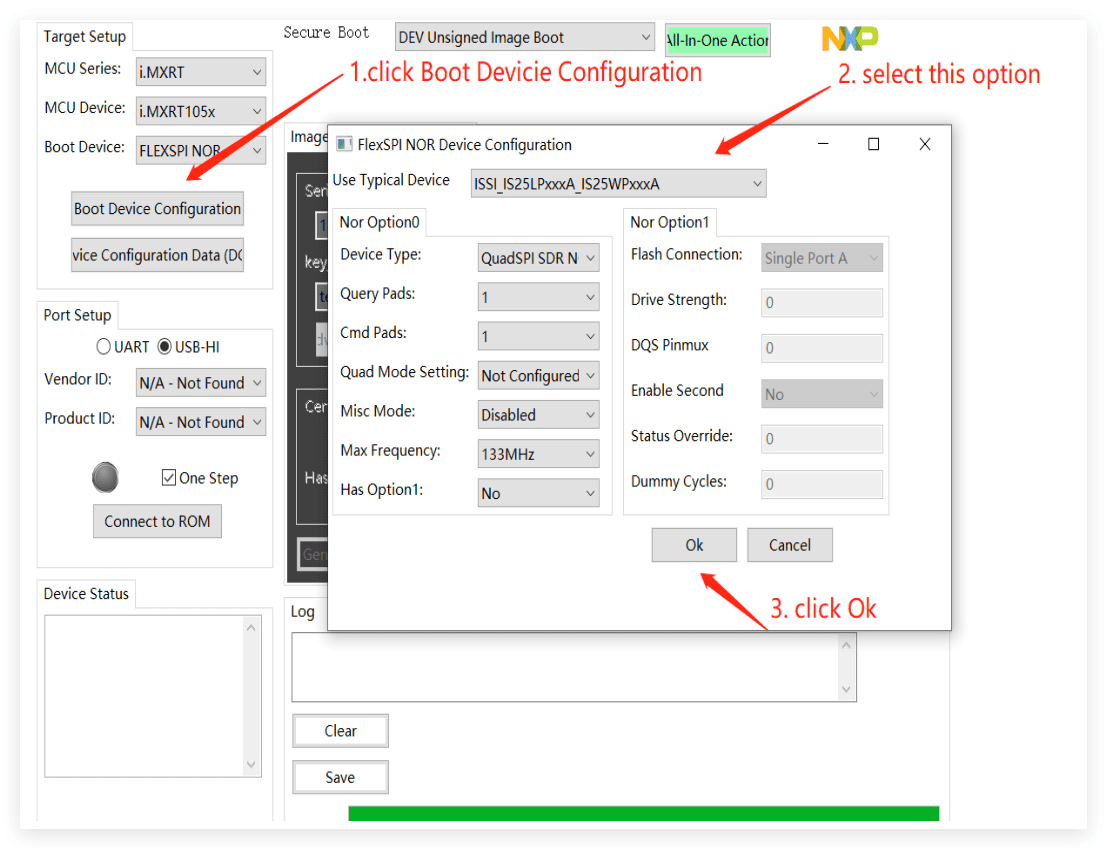
Task: Click the Dummy Cycles input field
Action: (x=822, y=483)
